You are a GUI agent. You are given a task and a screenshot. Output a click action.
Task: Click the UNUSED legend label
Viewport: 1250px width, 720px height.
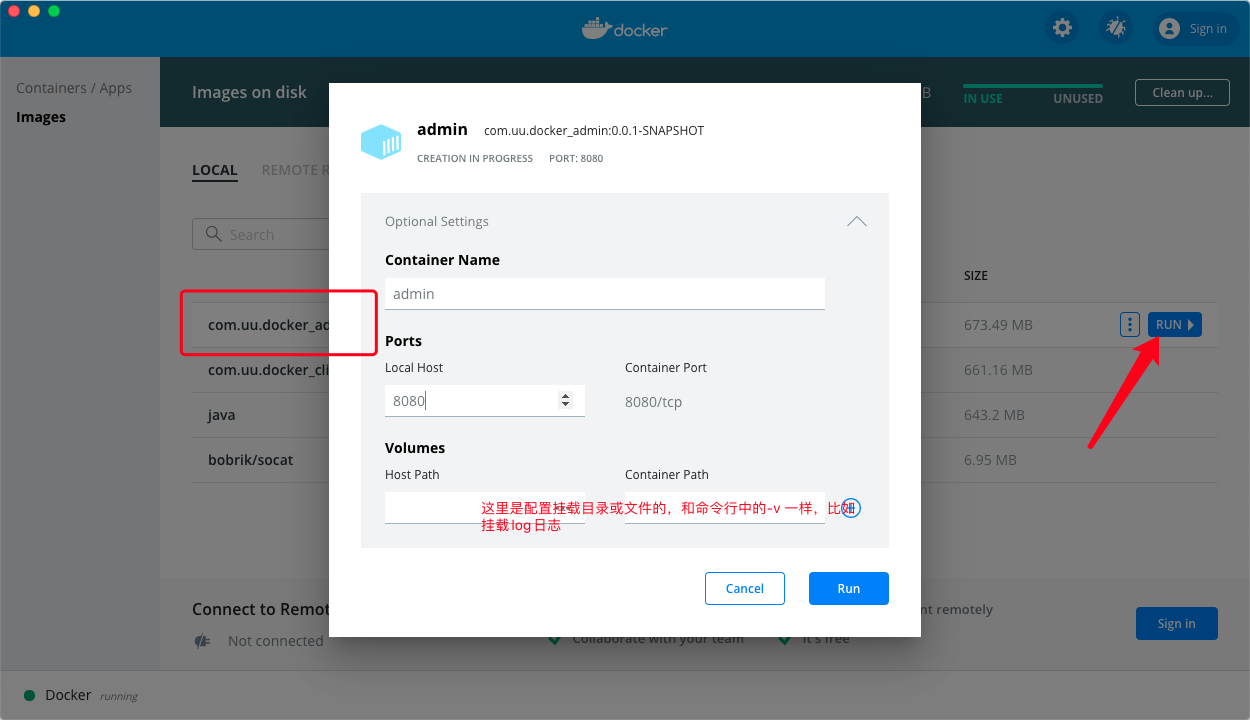(1078, 99)
